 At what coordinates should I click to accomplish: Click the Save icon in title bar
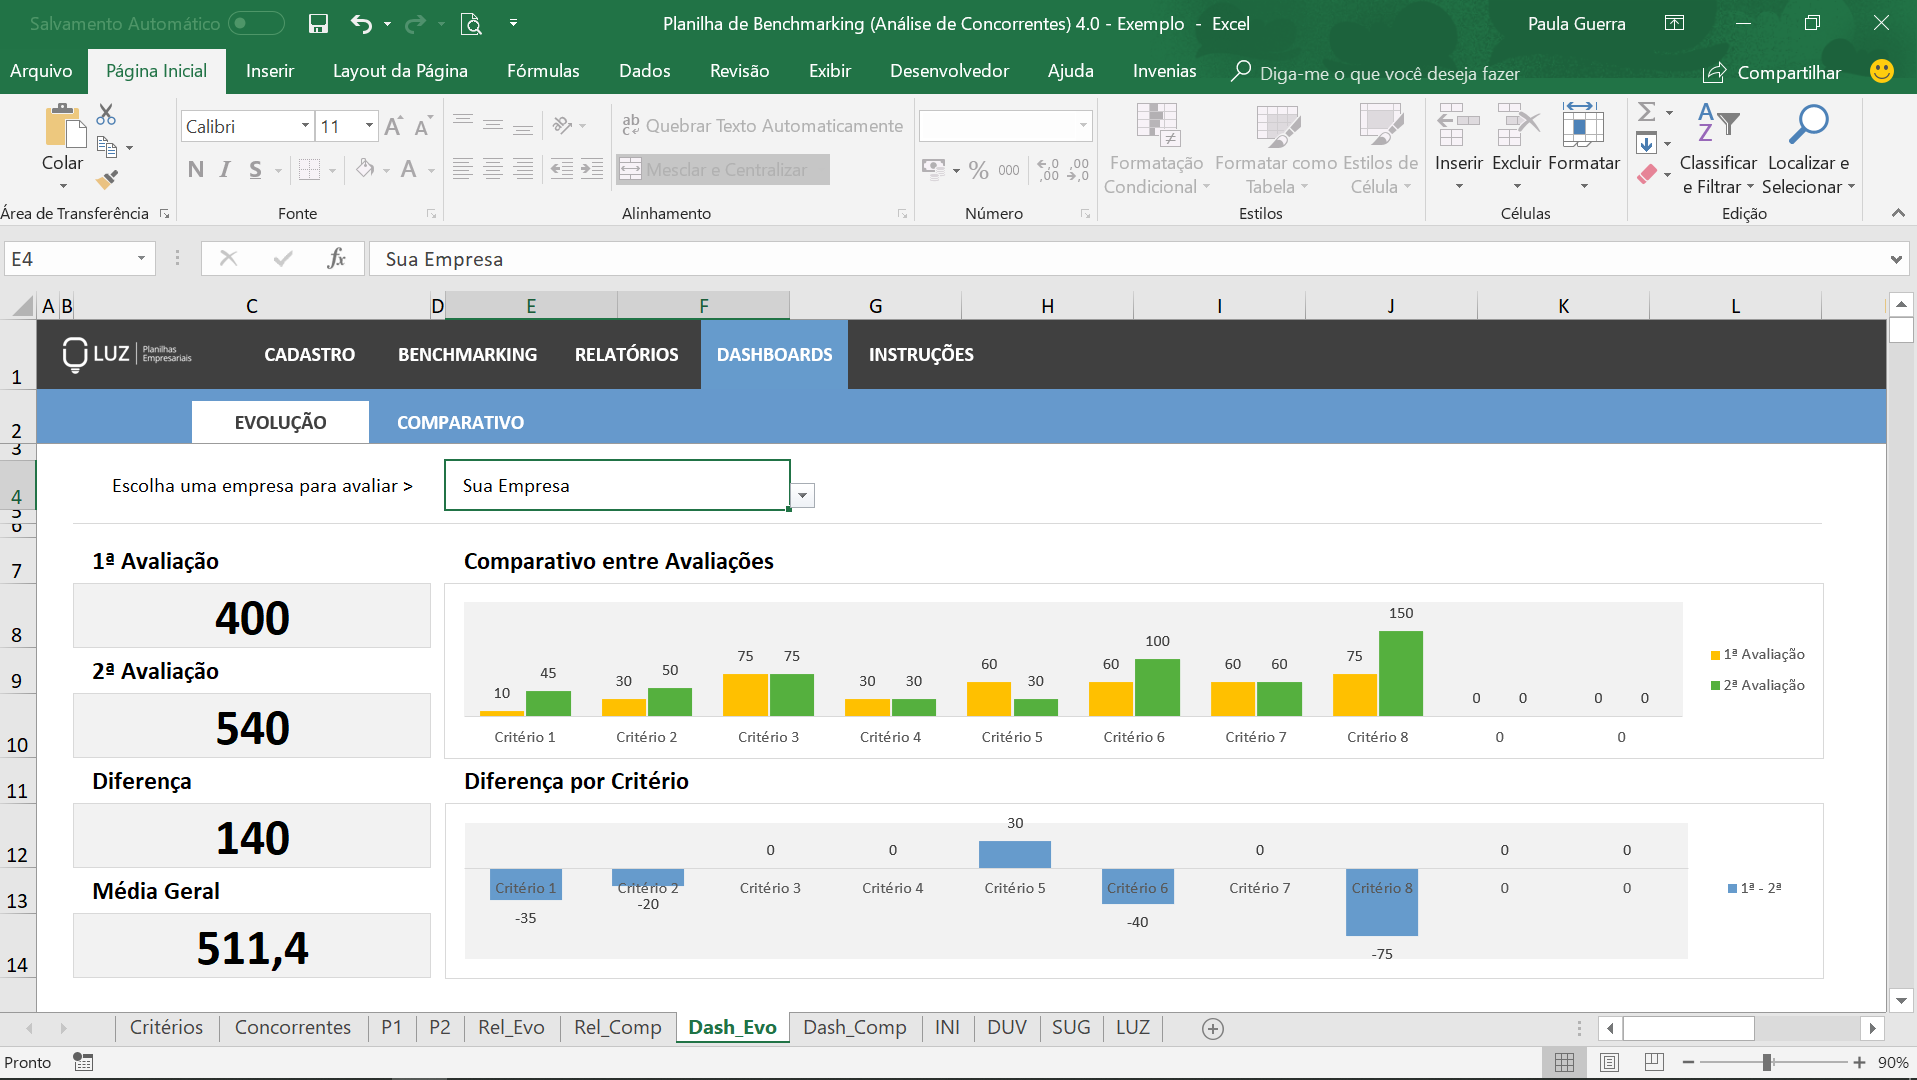[318, 23]
